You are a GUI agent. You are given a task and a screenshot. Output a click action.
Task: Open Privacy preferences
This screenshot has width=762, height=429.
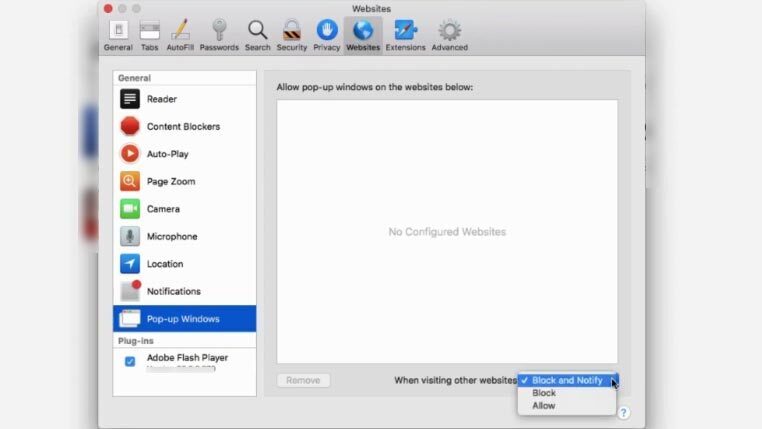click(x=326, y=34)
